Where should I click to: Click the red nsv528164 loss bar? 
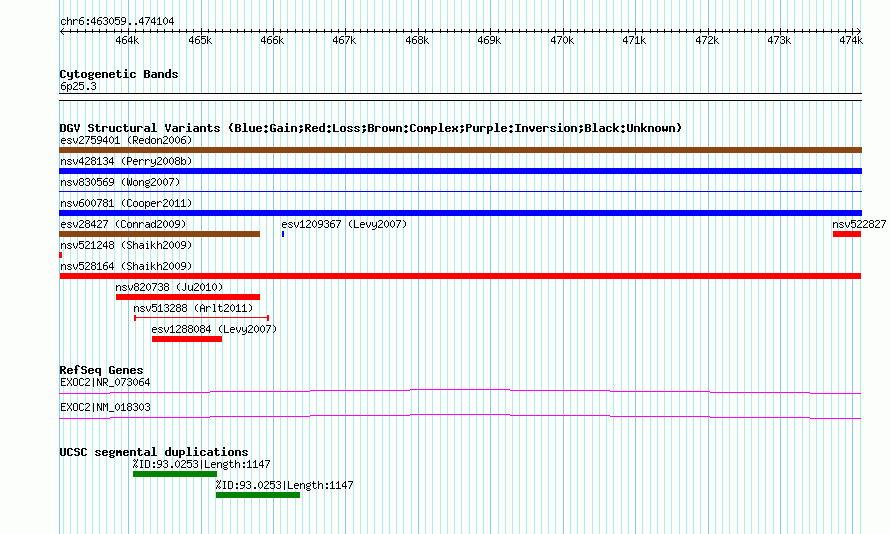(460, 276)
